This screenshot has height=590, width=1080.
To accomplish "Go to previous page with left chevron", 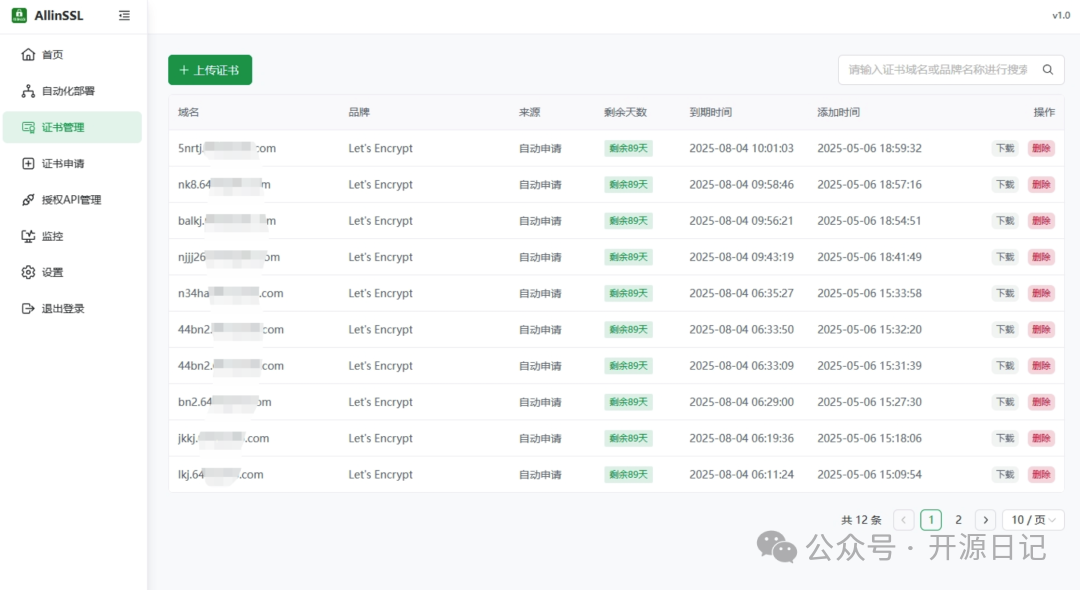I will point(904,520).
